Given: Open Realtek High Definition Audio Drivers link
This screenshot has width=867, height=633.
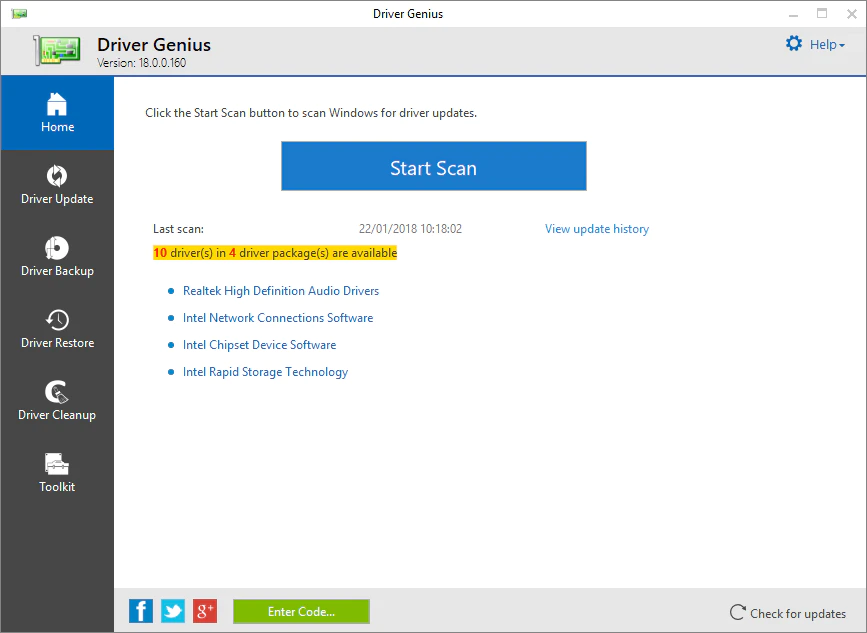Looking at the screenshot, I should click(x=281, y=291).
